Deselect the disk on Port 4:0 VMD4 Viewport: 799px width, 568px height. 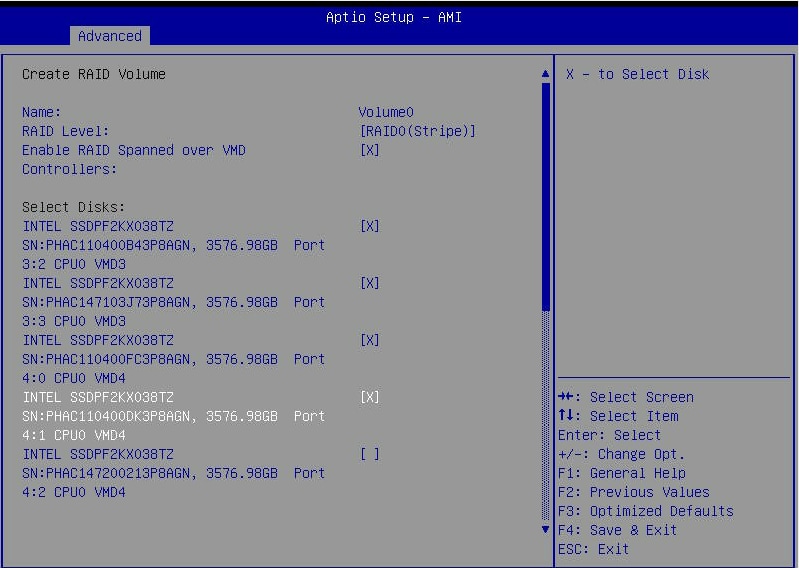[369, 340]
